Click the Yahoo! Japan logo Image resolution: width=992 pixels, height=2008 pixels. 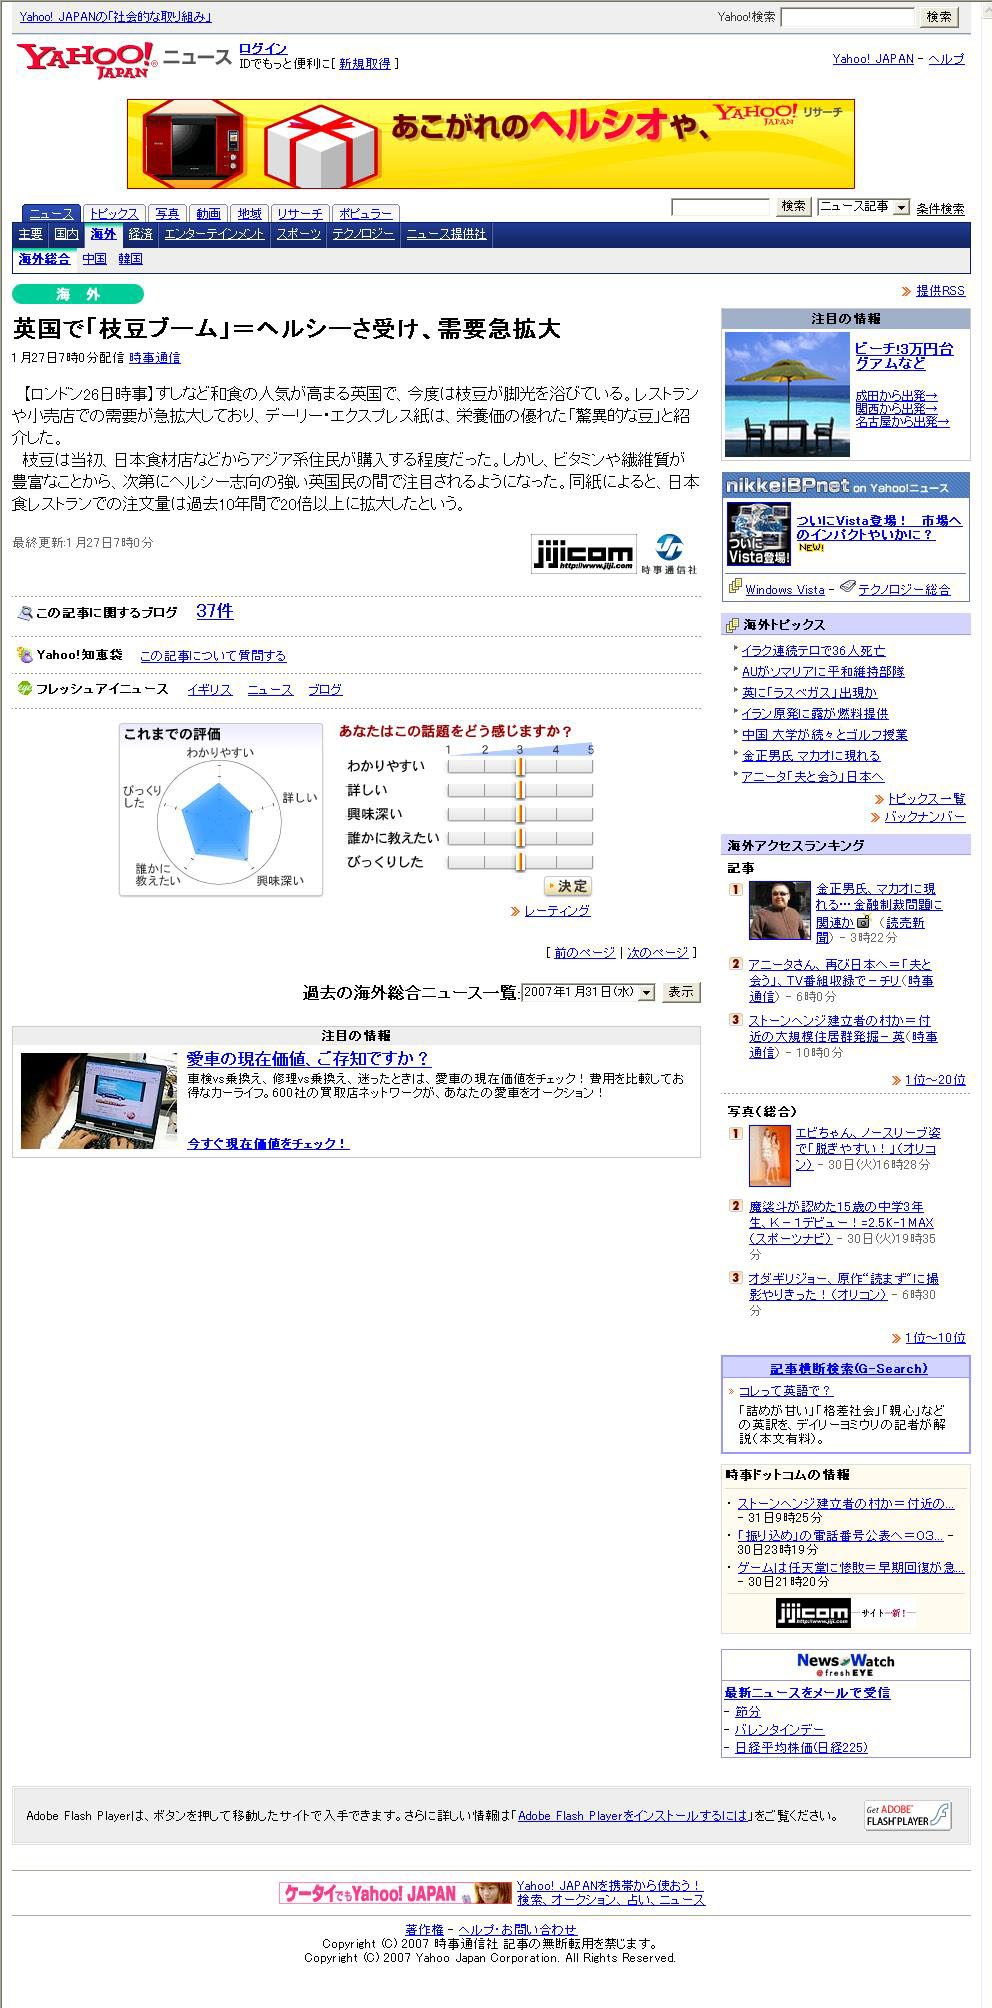click(86, 60)
